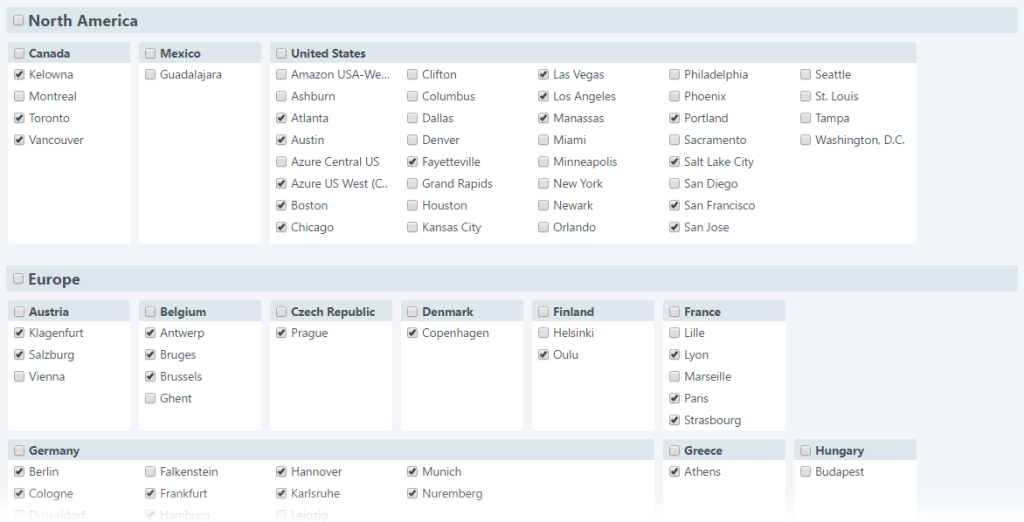Uncheck the Athens checkbox

click(x=675, y=472)
